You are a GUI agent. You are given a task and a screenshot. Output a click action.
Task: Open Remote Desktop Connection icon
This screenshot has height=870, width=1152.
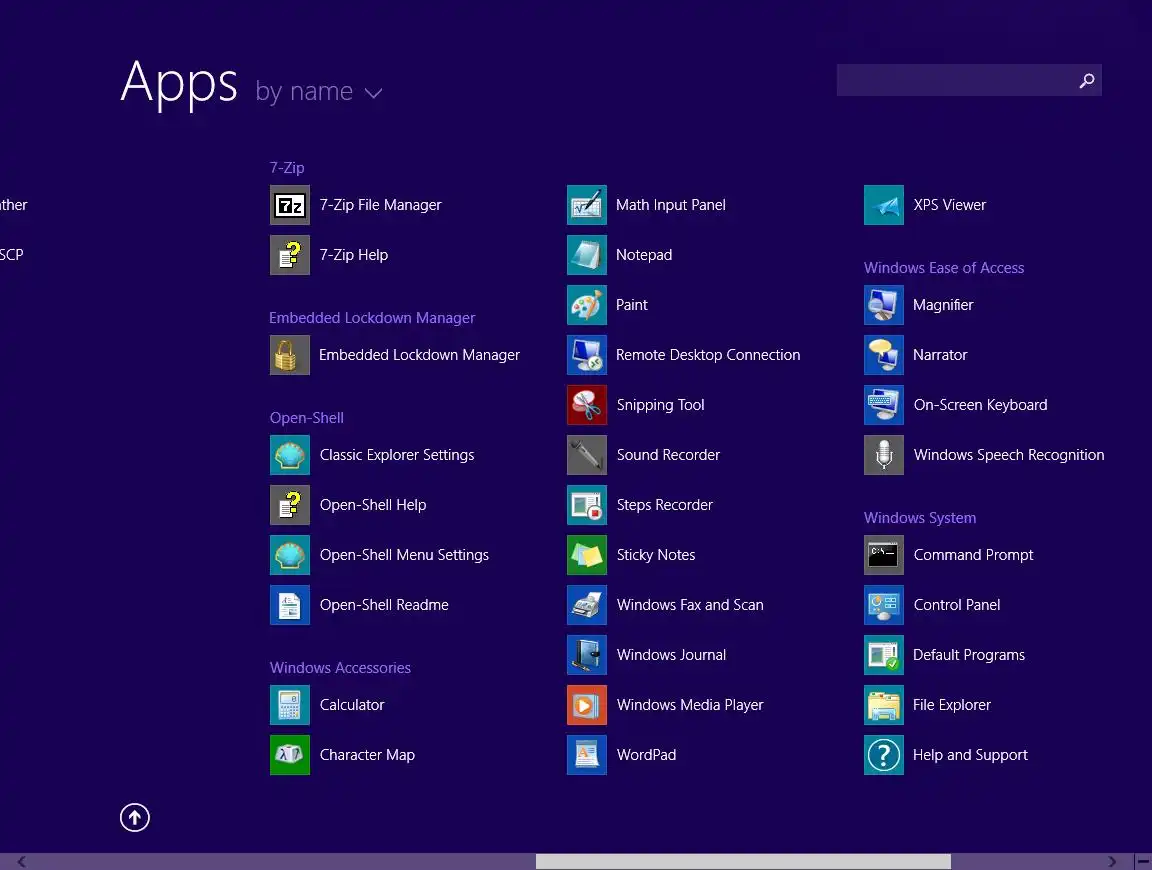pos(587,355)
